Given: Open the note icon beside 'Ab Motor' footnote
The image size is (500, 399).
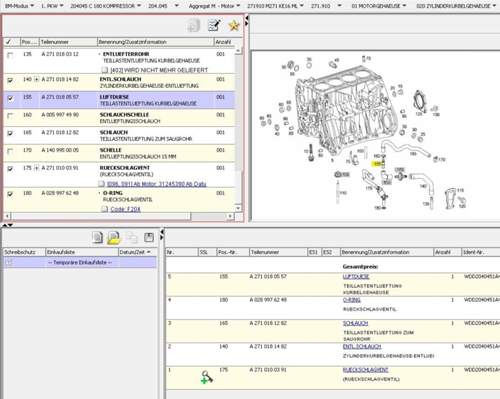Looking at the screenshot, I should click(101, 184).
